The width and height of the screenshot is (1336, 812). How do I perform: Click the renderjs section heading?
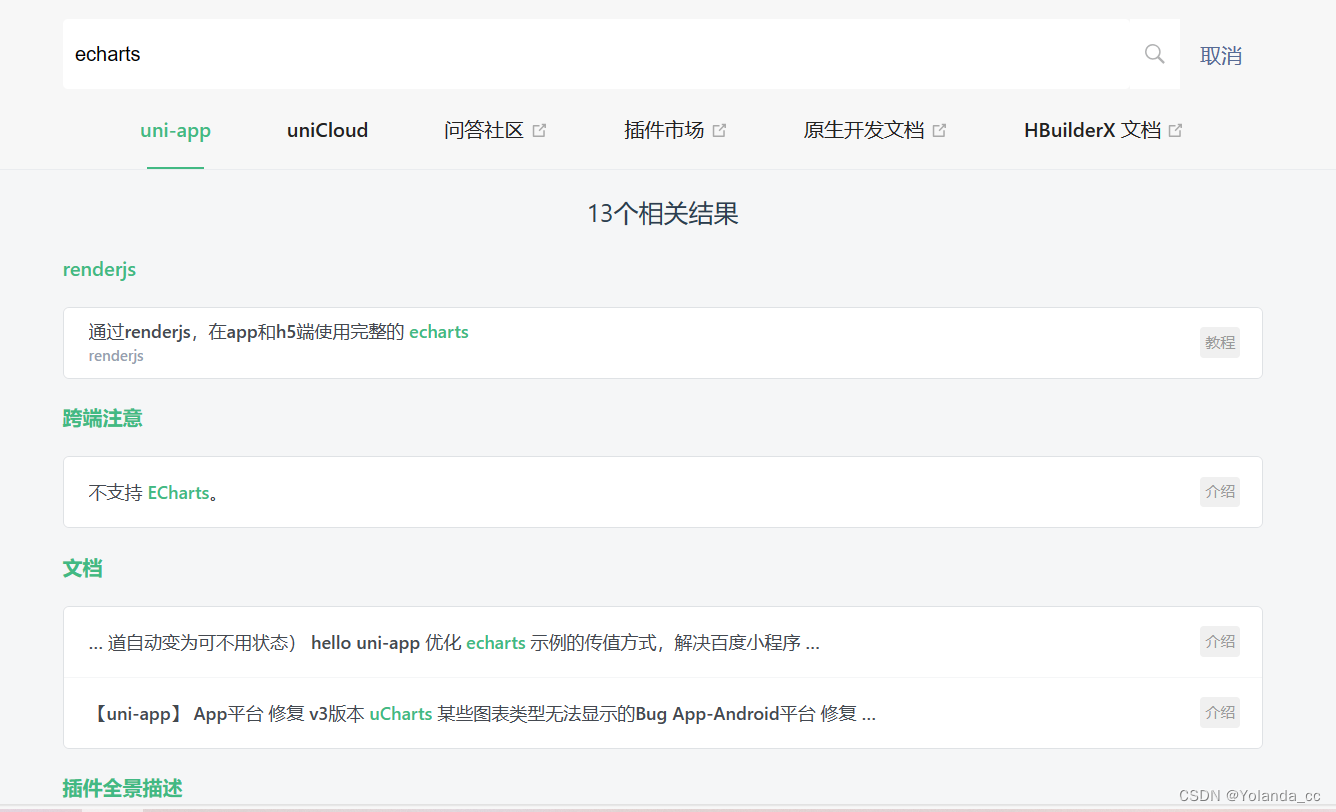(x=99, y=269)
